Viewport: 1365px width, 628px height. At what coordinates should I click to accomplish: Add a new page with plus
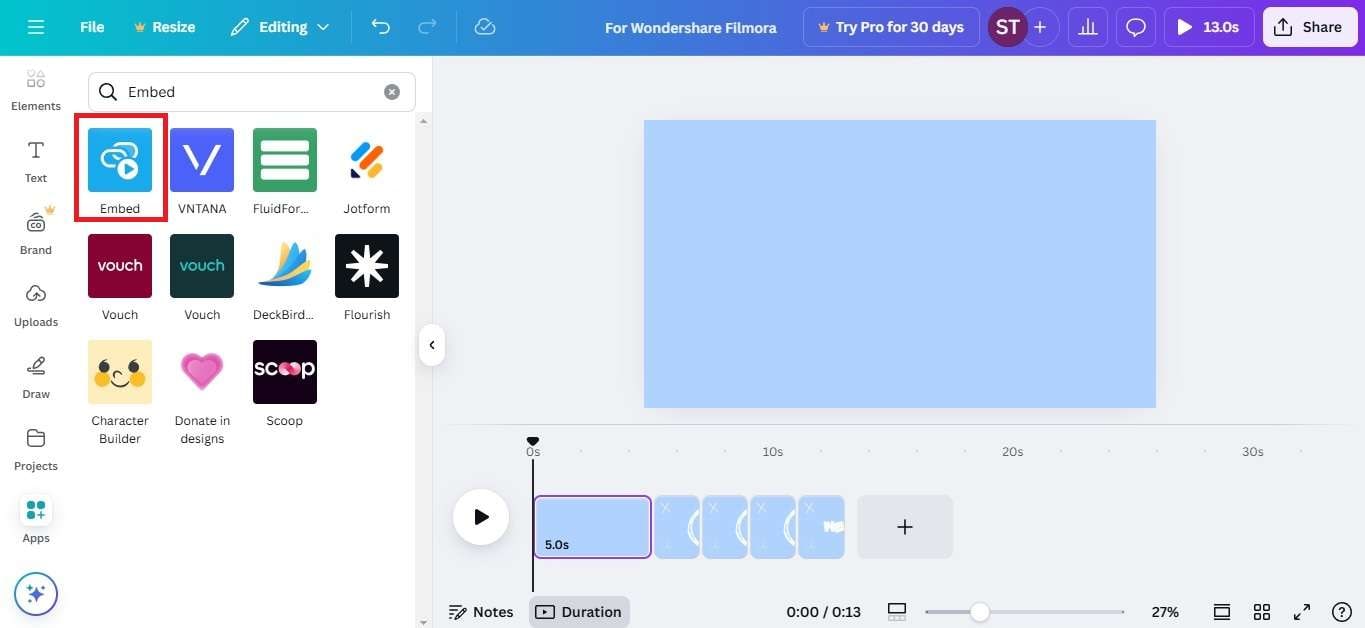point(905,527)
